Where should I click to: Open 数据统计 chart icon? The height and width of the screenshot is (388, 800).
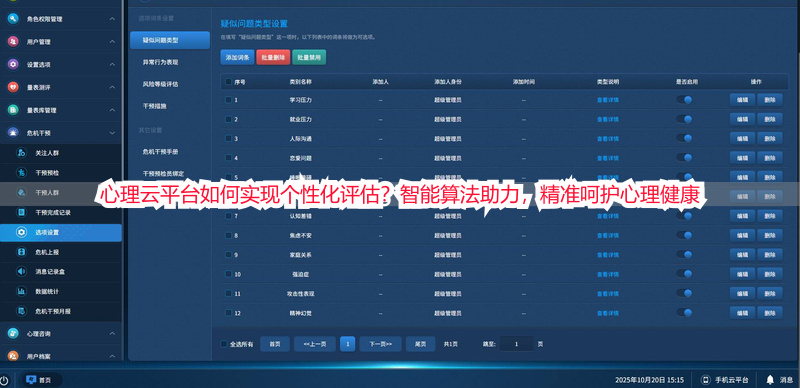click(x=21, y=292)
